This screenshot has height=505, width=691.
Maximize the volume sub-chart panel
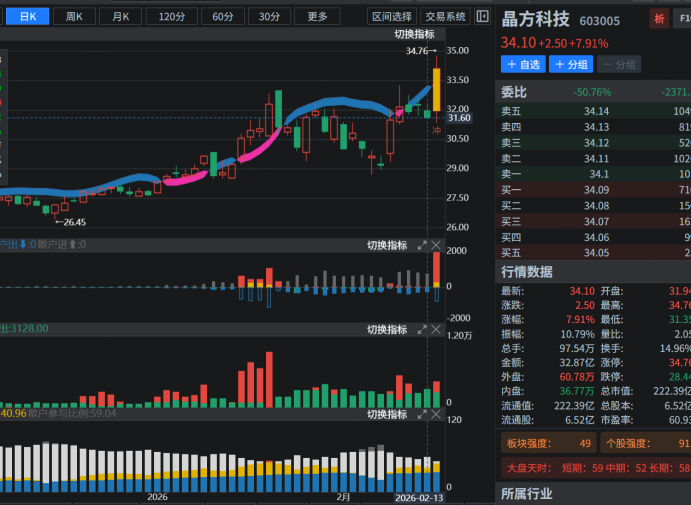[422, 329]
